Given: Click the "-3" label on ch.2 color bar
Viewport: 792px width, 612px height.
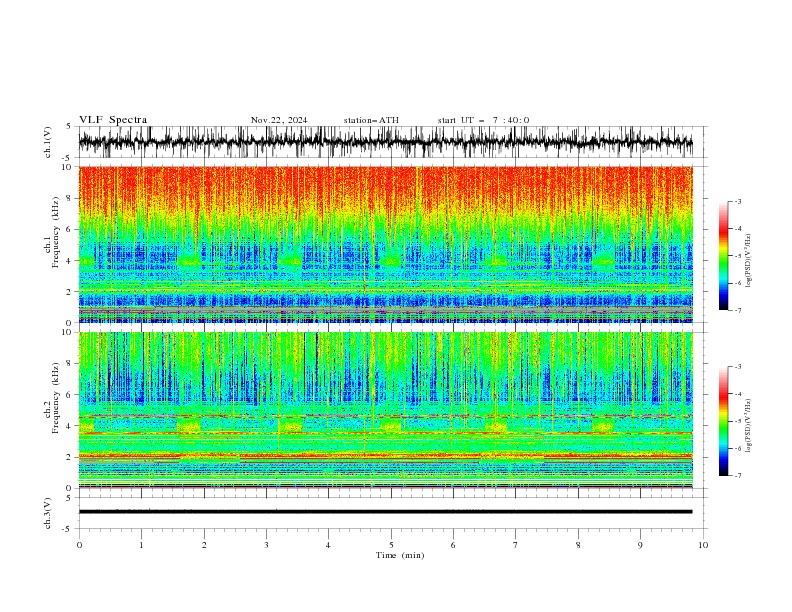Looking at the screenshot, I should pos(738,367).
